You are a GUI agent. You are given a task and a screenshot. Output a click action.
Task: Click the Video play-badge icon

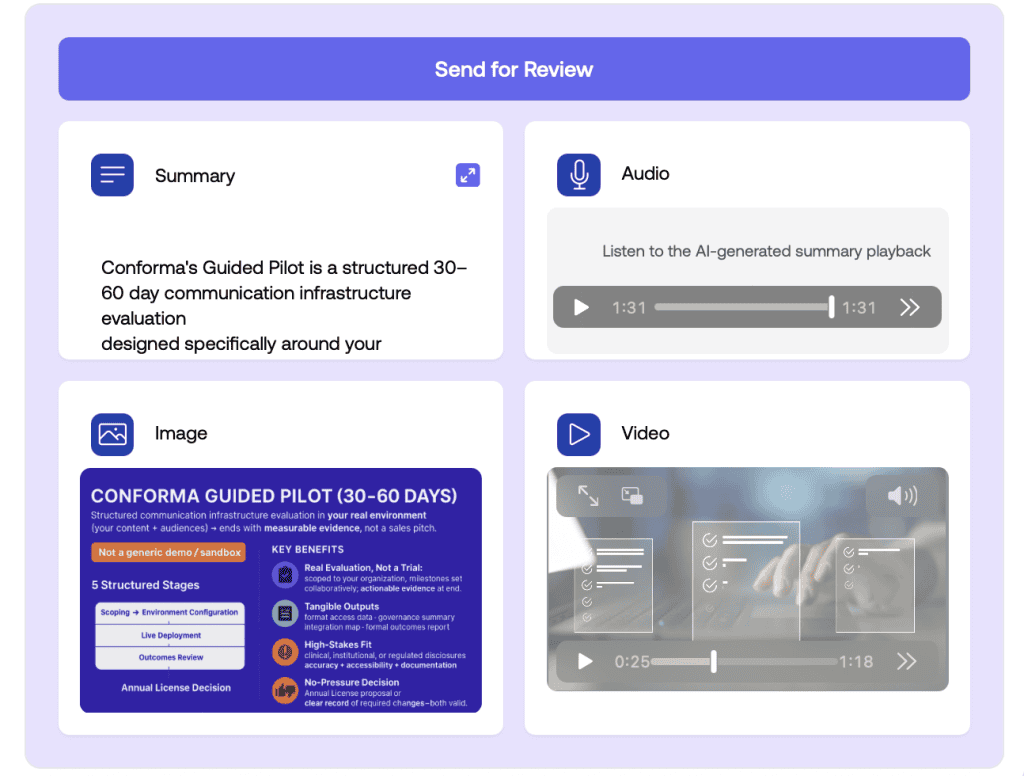579,434
